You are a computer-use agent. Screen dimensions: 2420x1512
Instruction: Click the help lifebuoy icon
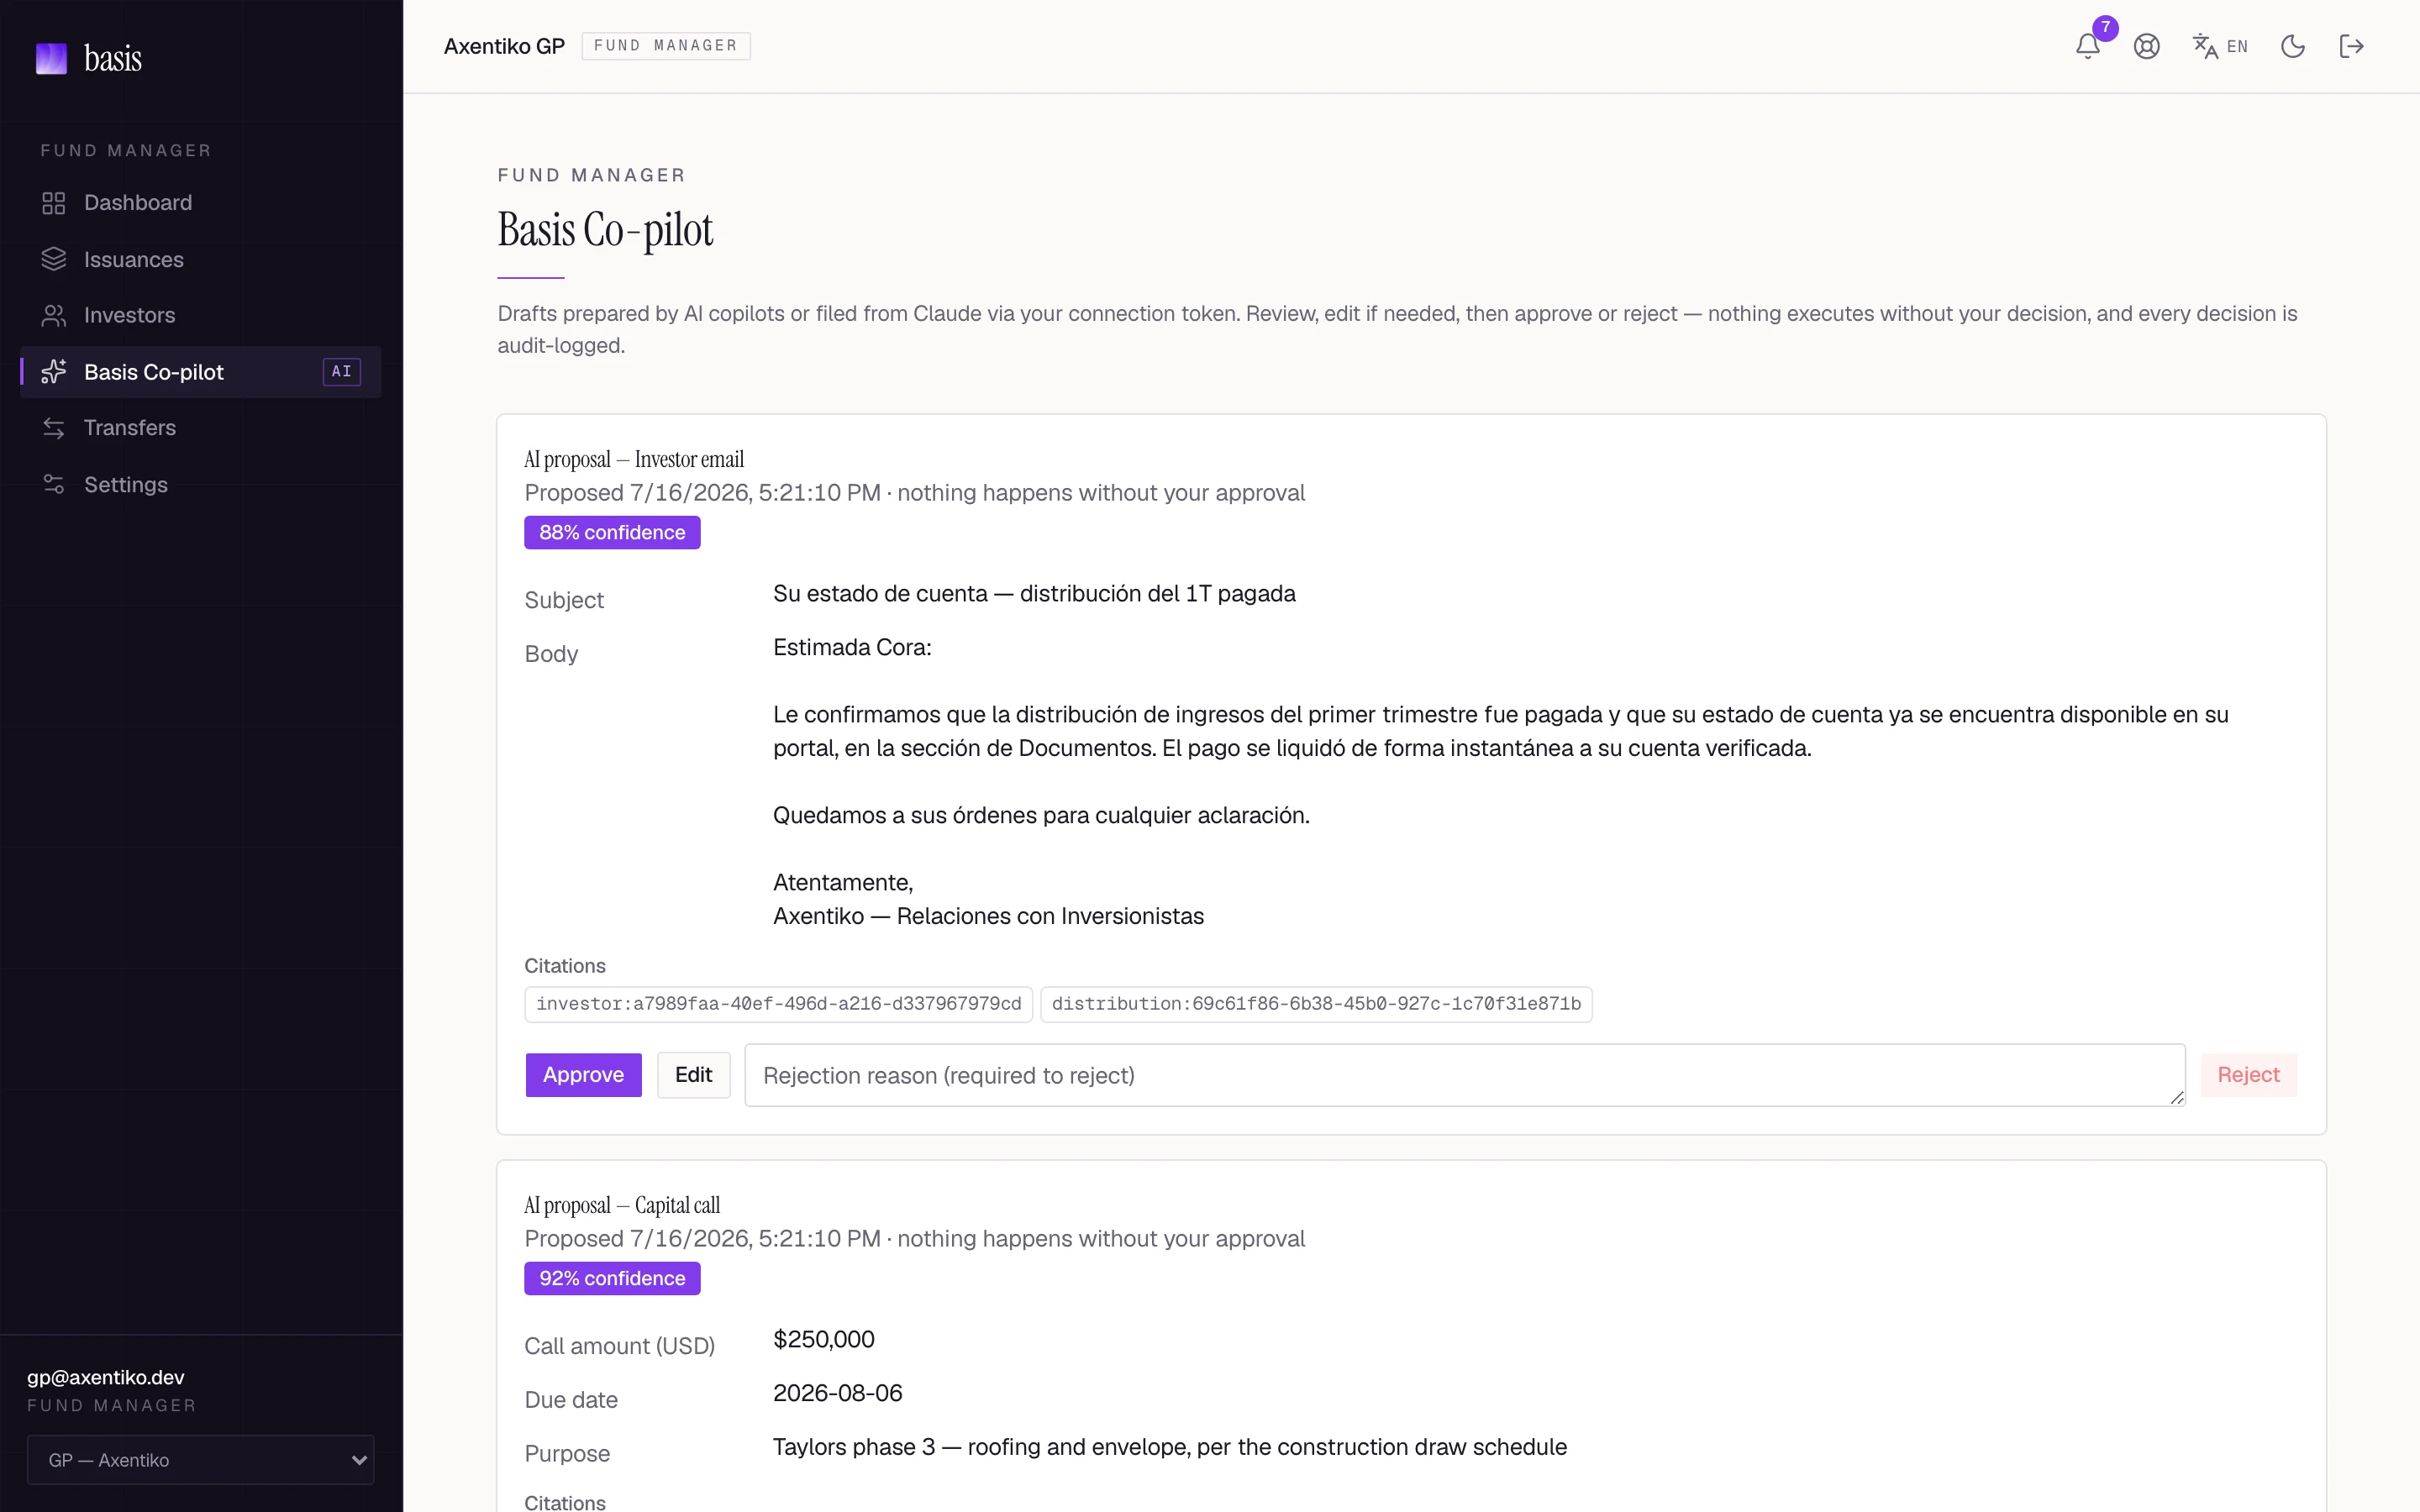point(2146,46)
